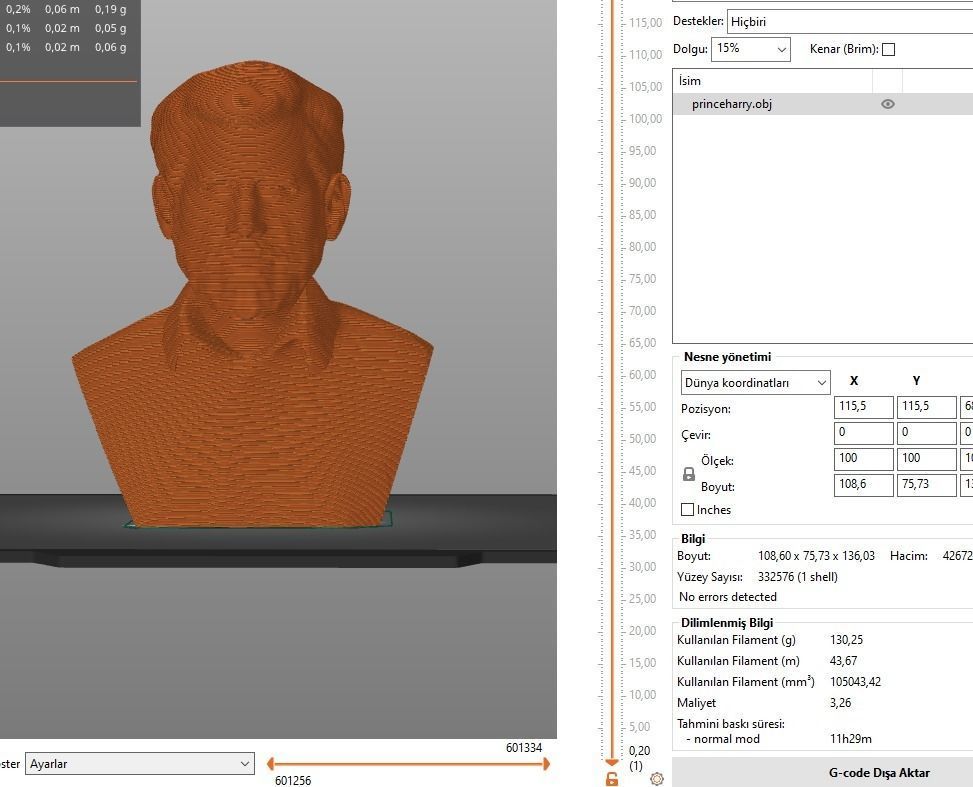973x787 pixels.
Task: Click the 50,00 mark on the layer ruler
Action: 642,439
